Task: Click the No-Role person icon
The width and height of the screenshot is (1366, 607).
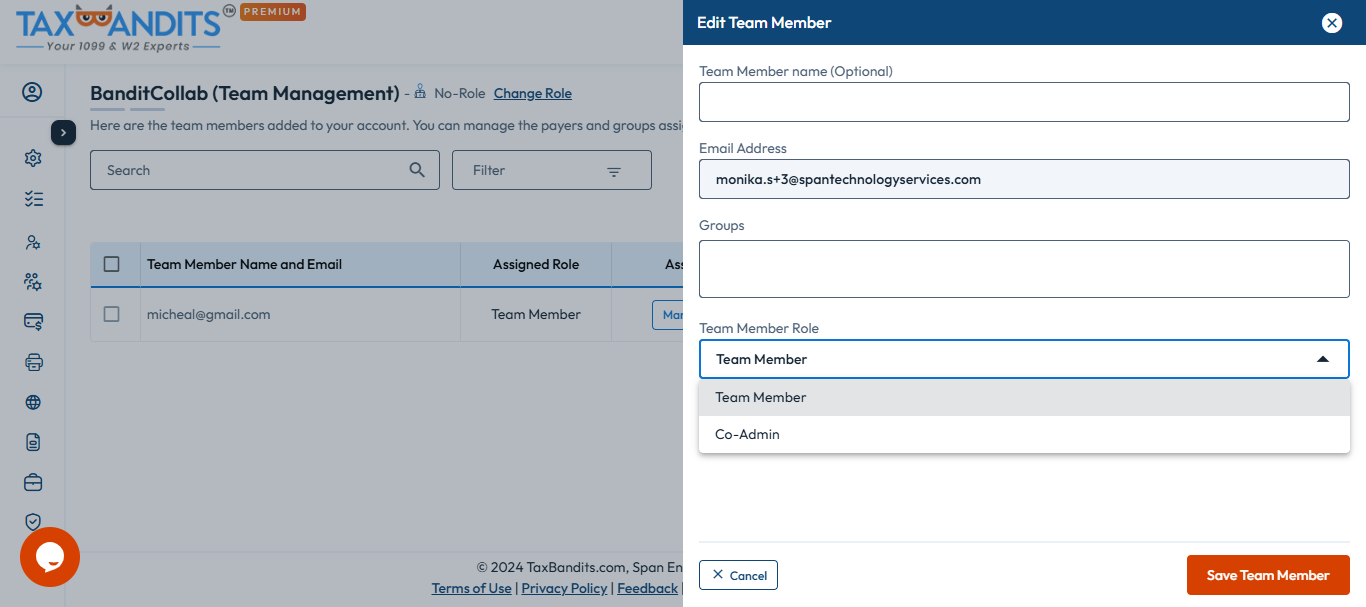Action: click(420, 92)
